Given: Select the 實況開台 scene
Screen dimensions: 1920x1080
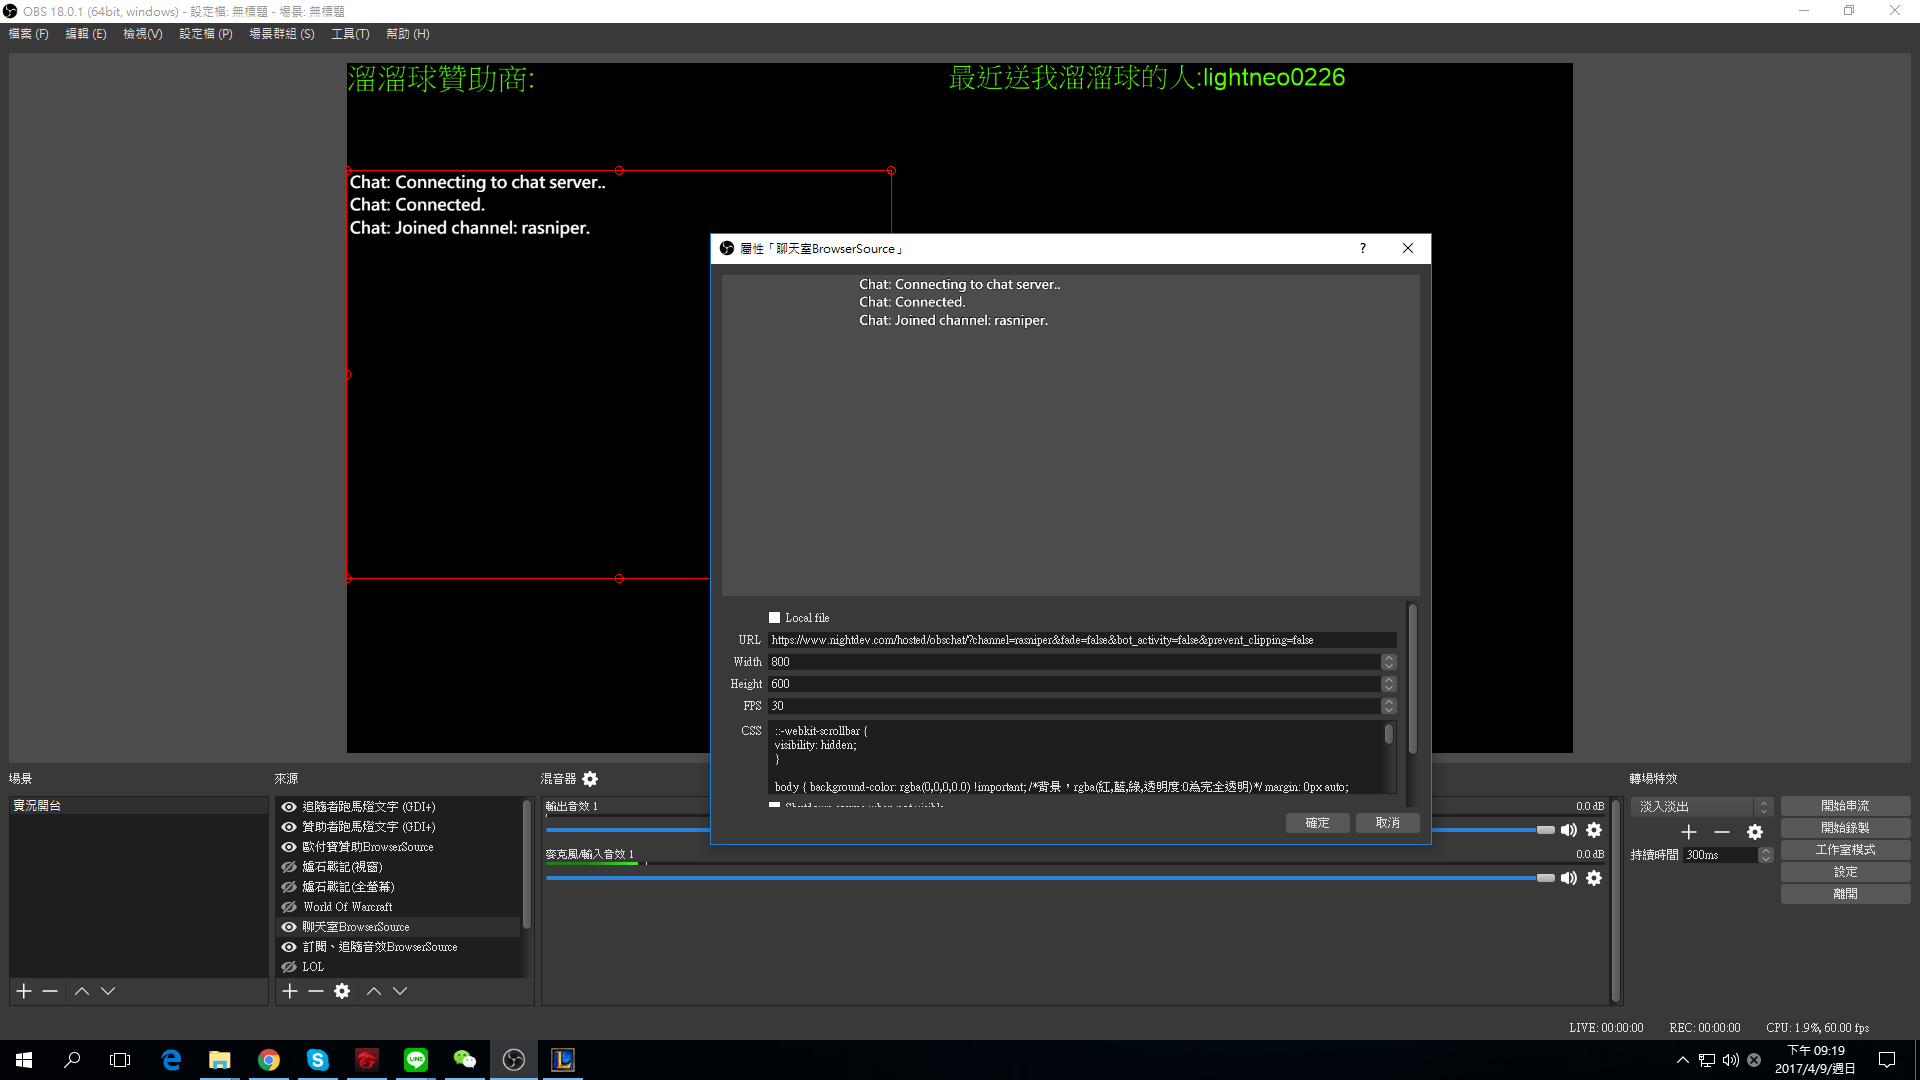Looking at the screenshot, I should pyautogui.click(x=138, y=806).
